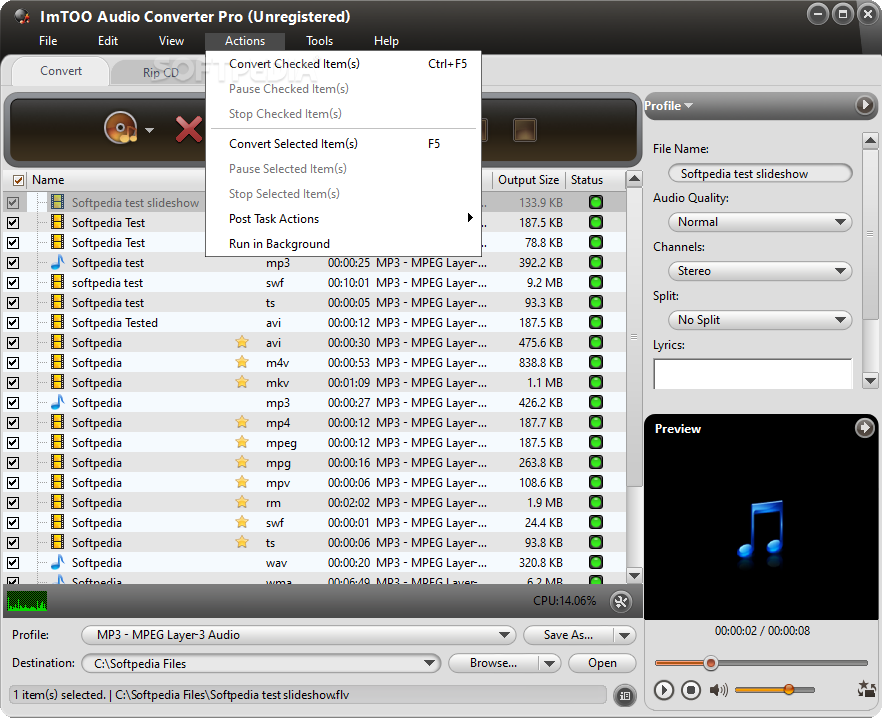Click the star icon on Softpedia mkv row
This screenshot has width=882, height=718.
[x=242, y=382]
